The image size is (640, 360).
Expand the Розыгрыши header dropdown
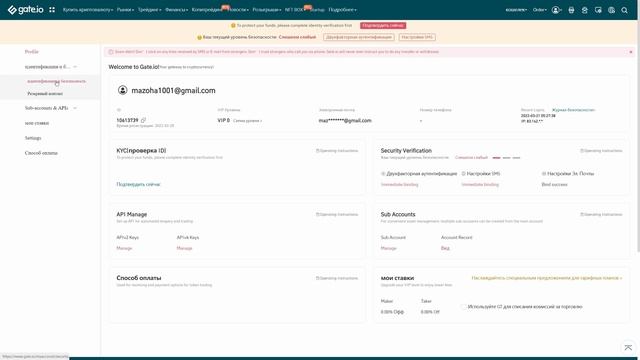(x=267, y=10)
